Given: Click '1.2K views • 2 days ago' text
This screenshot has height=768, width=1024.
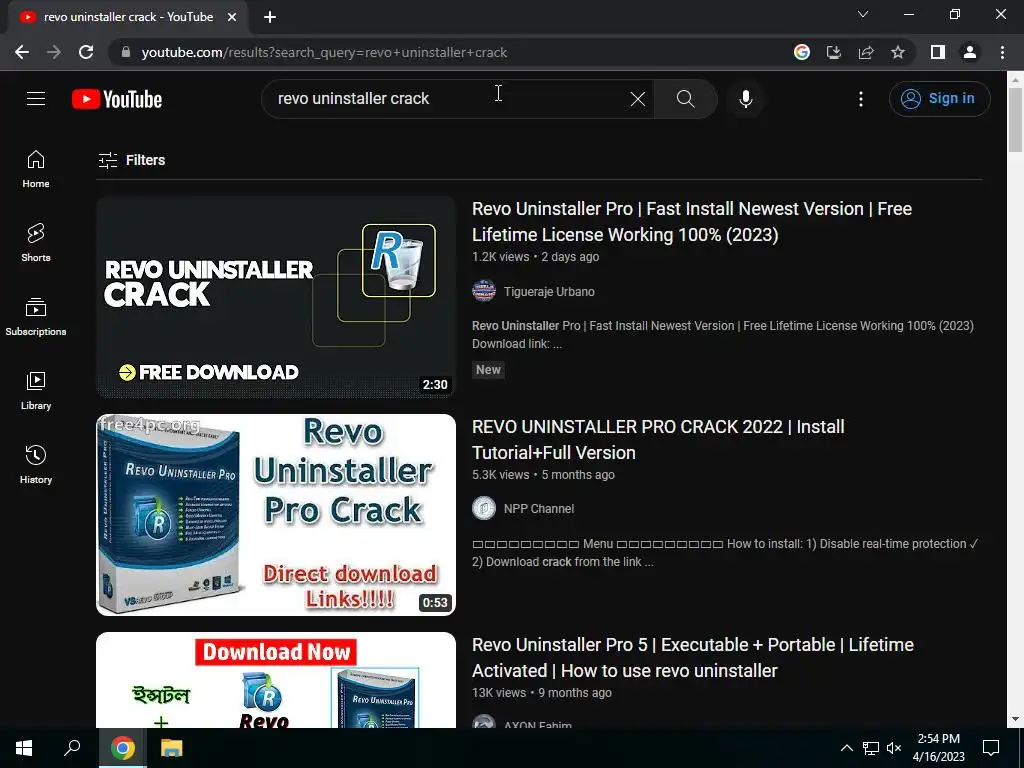Looking at the screenshot, I should (x=536, y=257).
